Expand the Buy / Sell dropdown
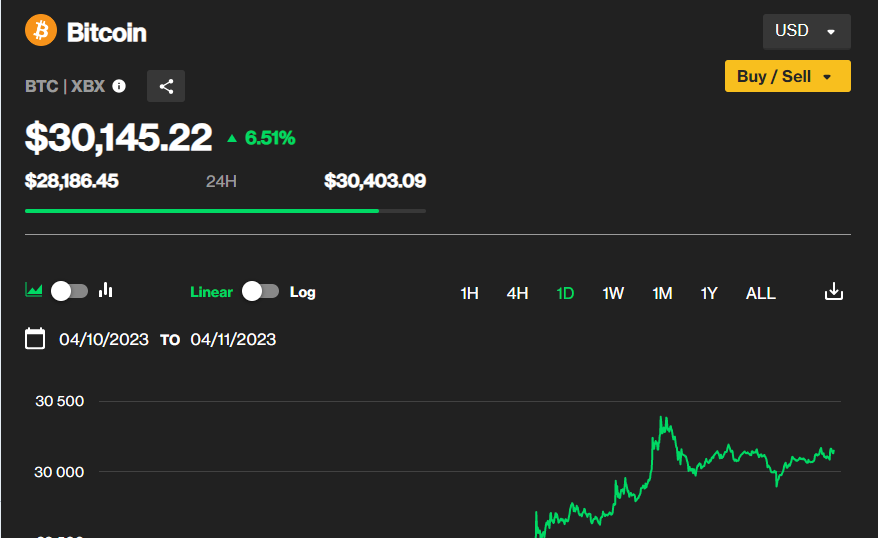 (787, 76)
